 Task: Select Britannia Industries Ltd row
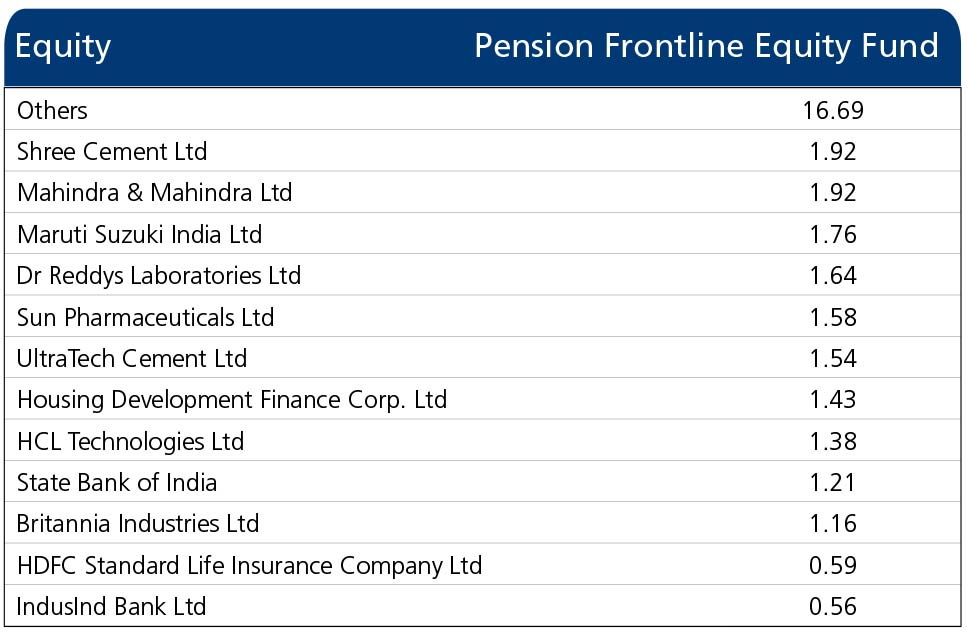click(482, 523)
